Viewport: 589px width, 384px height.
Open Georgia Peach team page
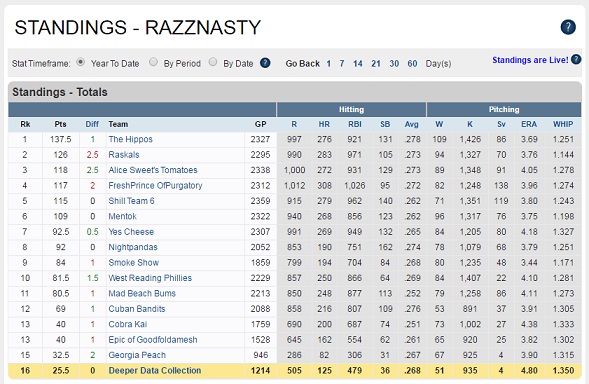tap(137, 355)
